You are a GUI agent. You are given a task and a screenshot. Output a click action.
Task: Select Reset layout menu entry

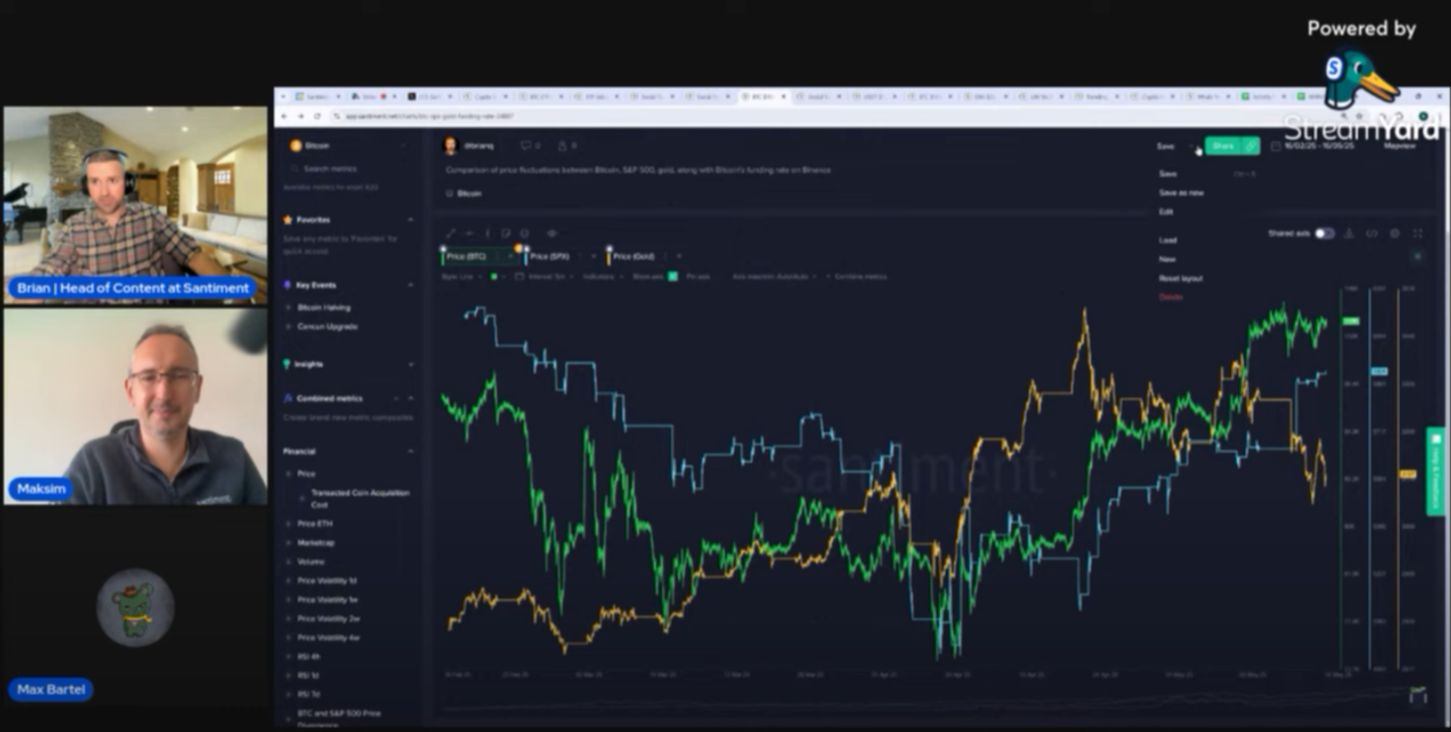pos(1181,278)
